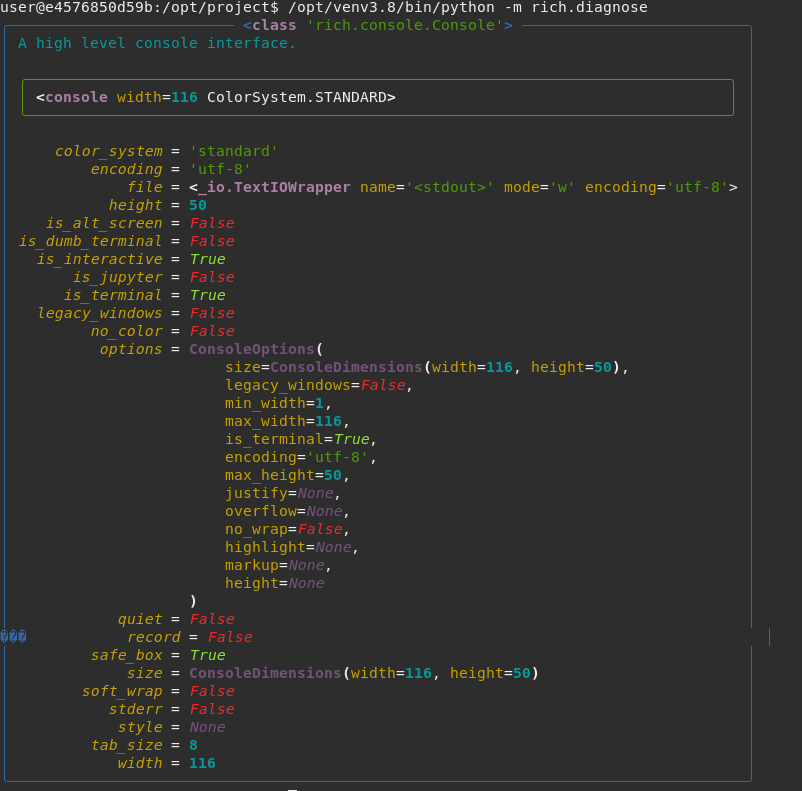
Task: Select the is_interactive True value
Action: pos(207,259)
